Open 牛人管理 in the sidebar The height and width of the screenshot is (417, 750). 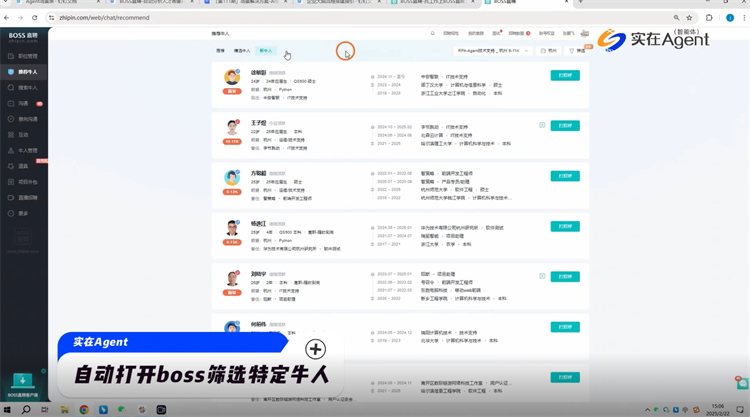tap(26, 150)
